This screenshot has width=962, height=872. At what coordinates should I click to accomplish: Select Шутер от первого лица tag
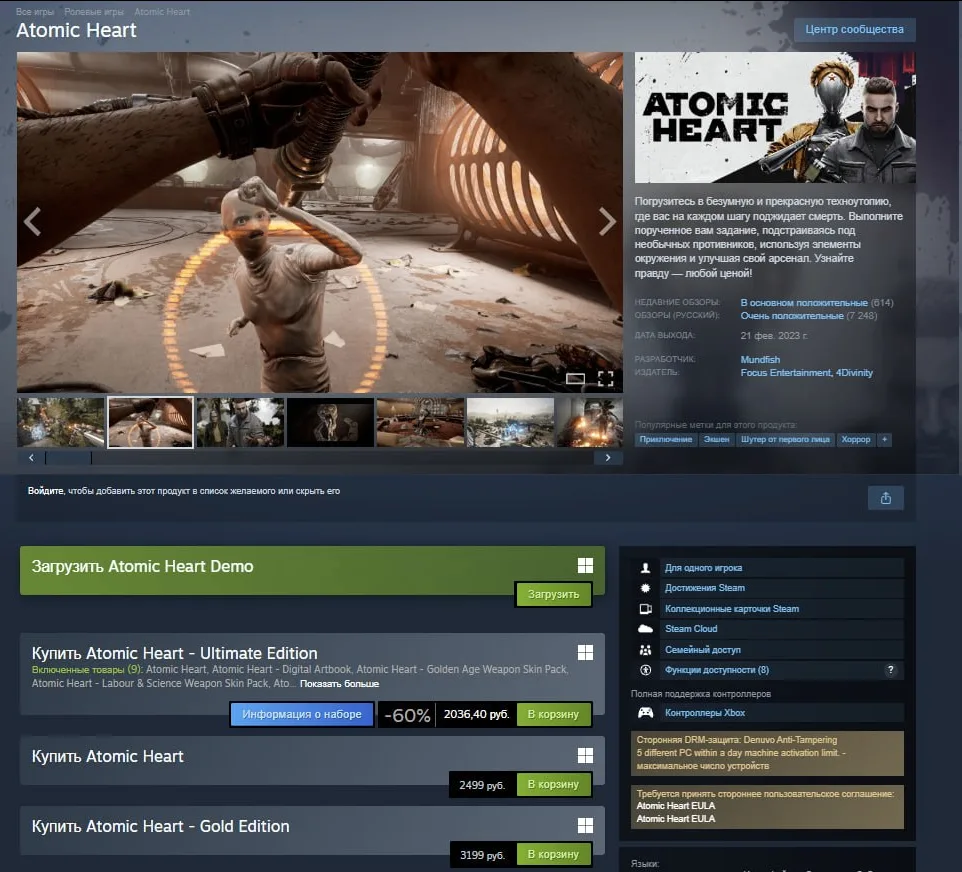point(785,439)
